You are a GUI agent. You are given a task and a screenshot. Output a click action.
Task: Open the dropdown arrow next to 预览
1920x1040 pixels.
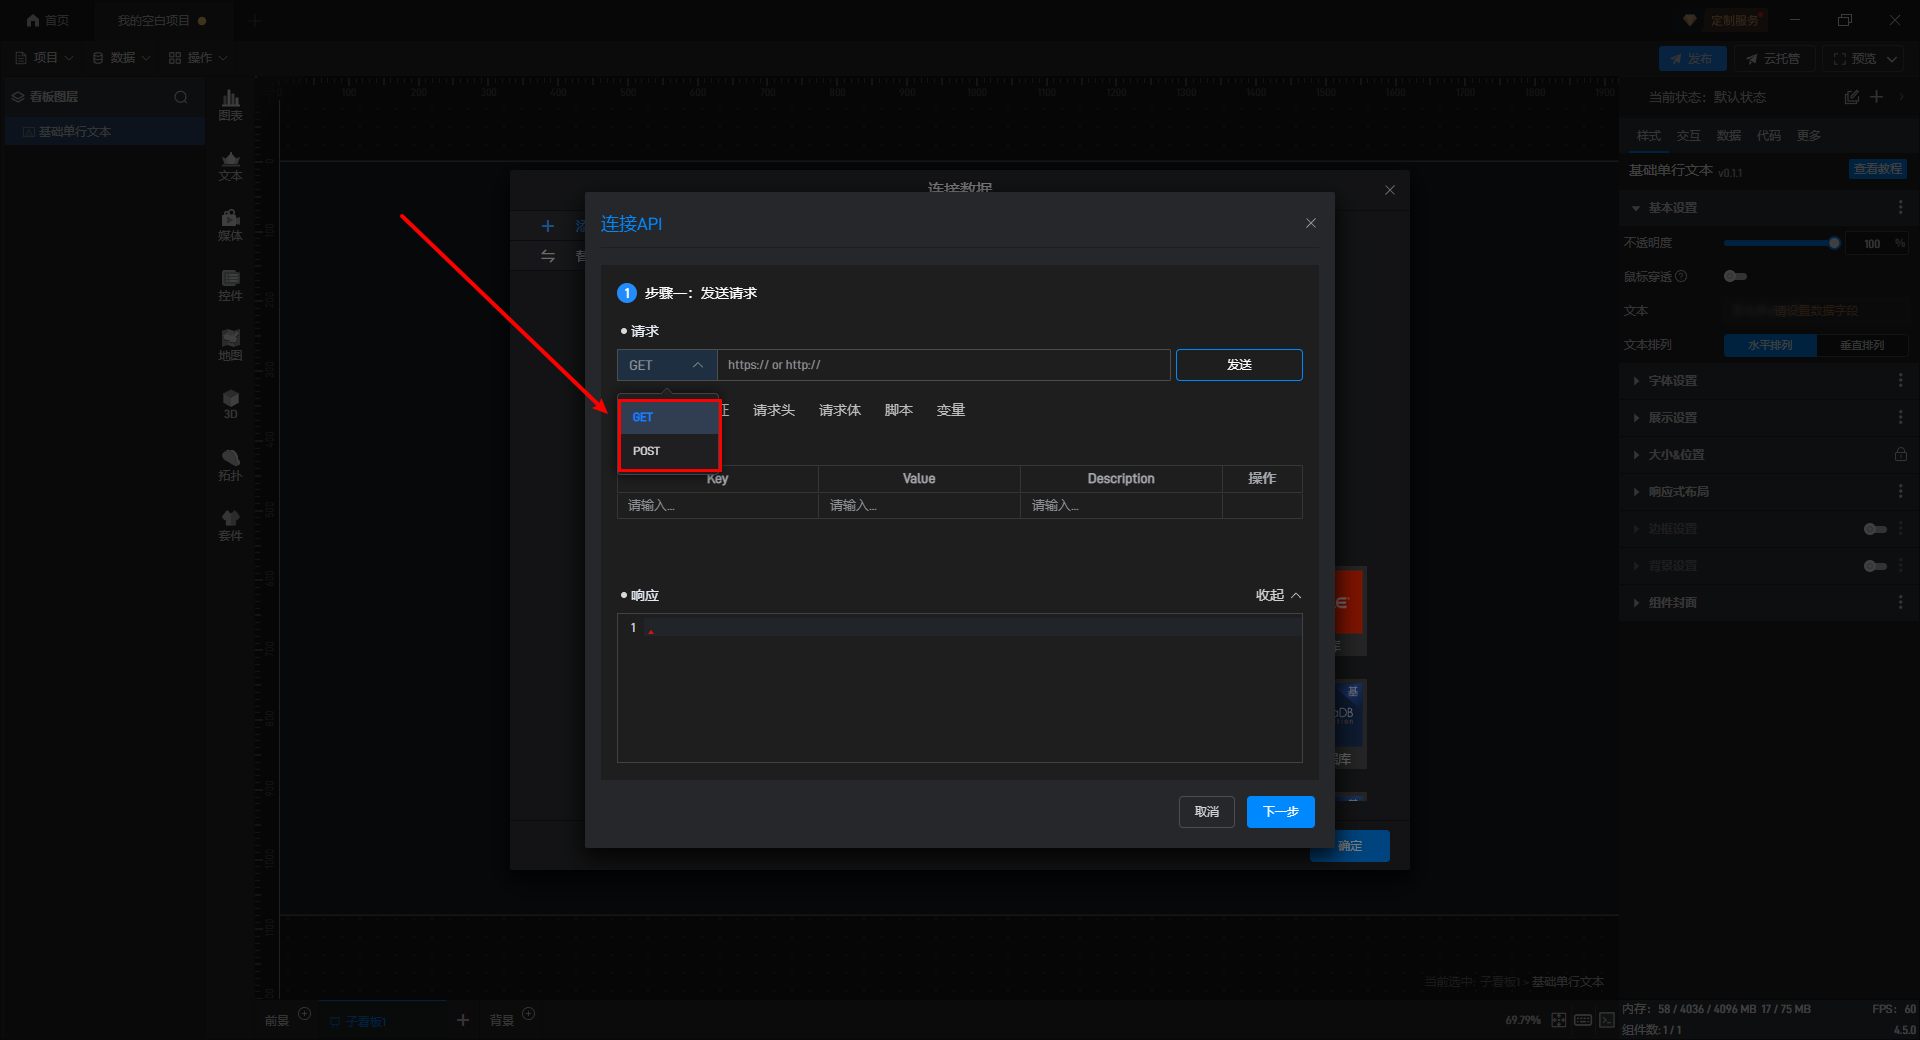(1892, 59)
